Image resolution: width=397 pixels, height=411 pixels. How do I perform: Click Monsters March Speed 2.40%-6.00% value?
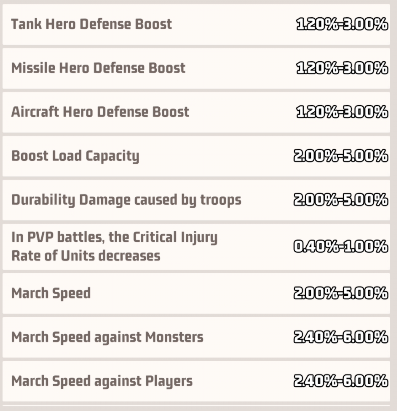[x=341, y=337]
